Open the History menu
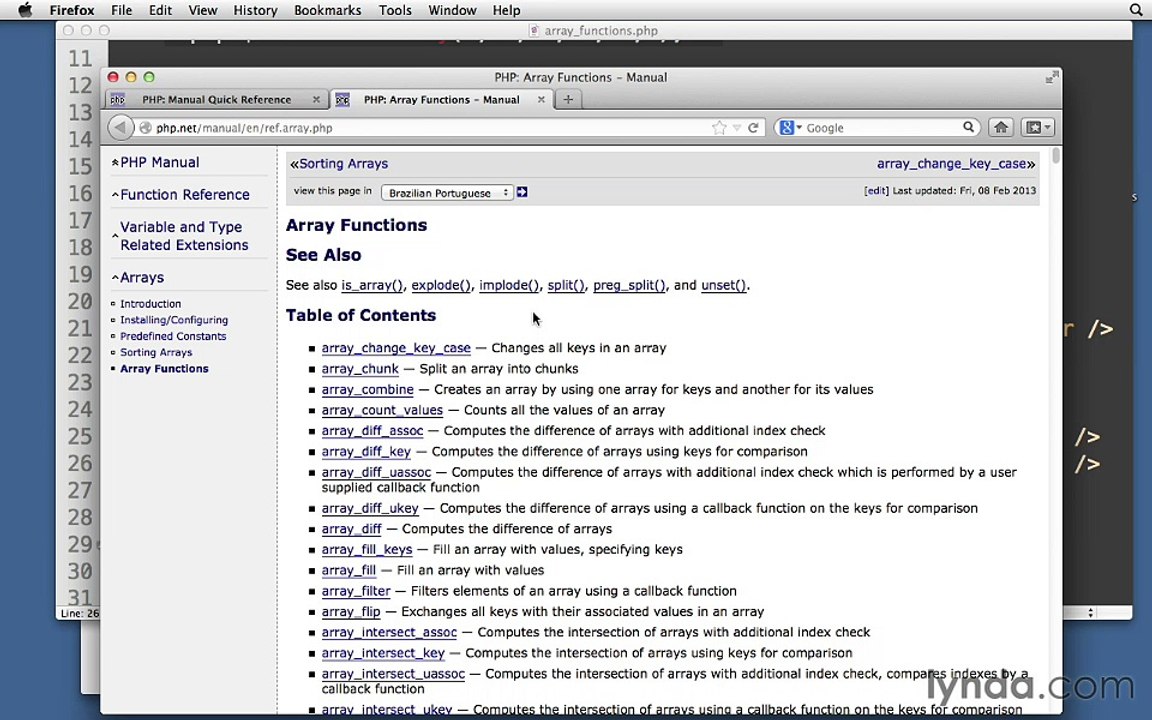This screenshot has height=720, width=1152. click(x=255, y=10)
